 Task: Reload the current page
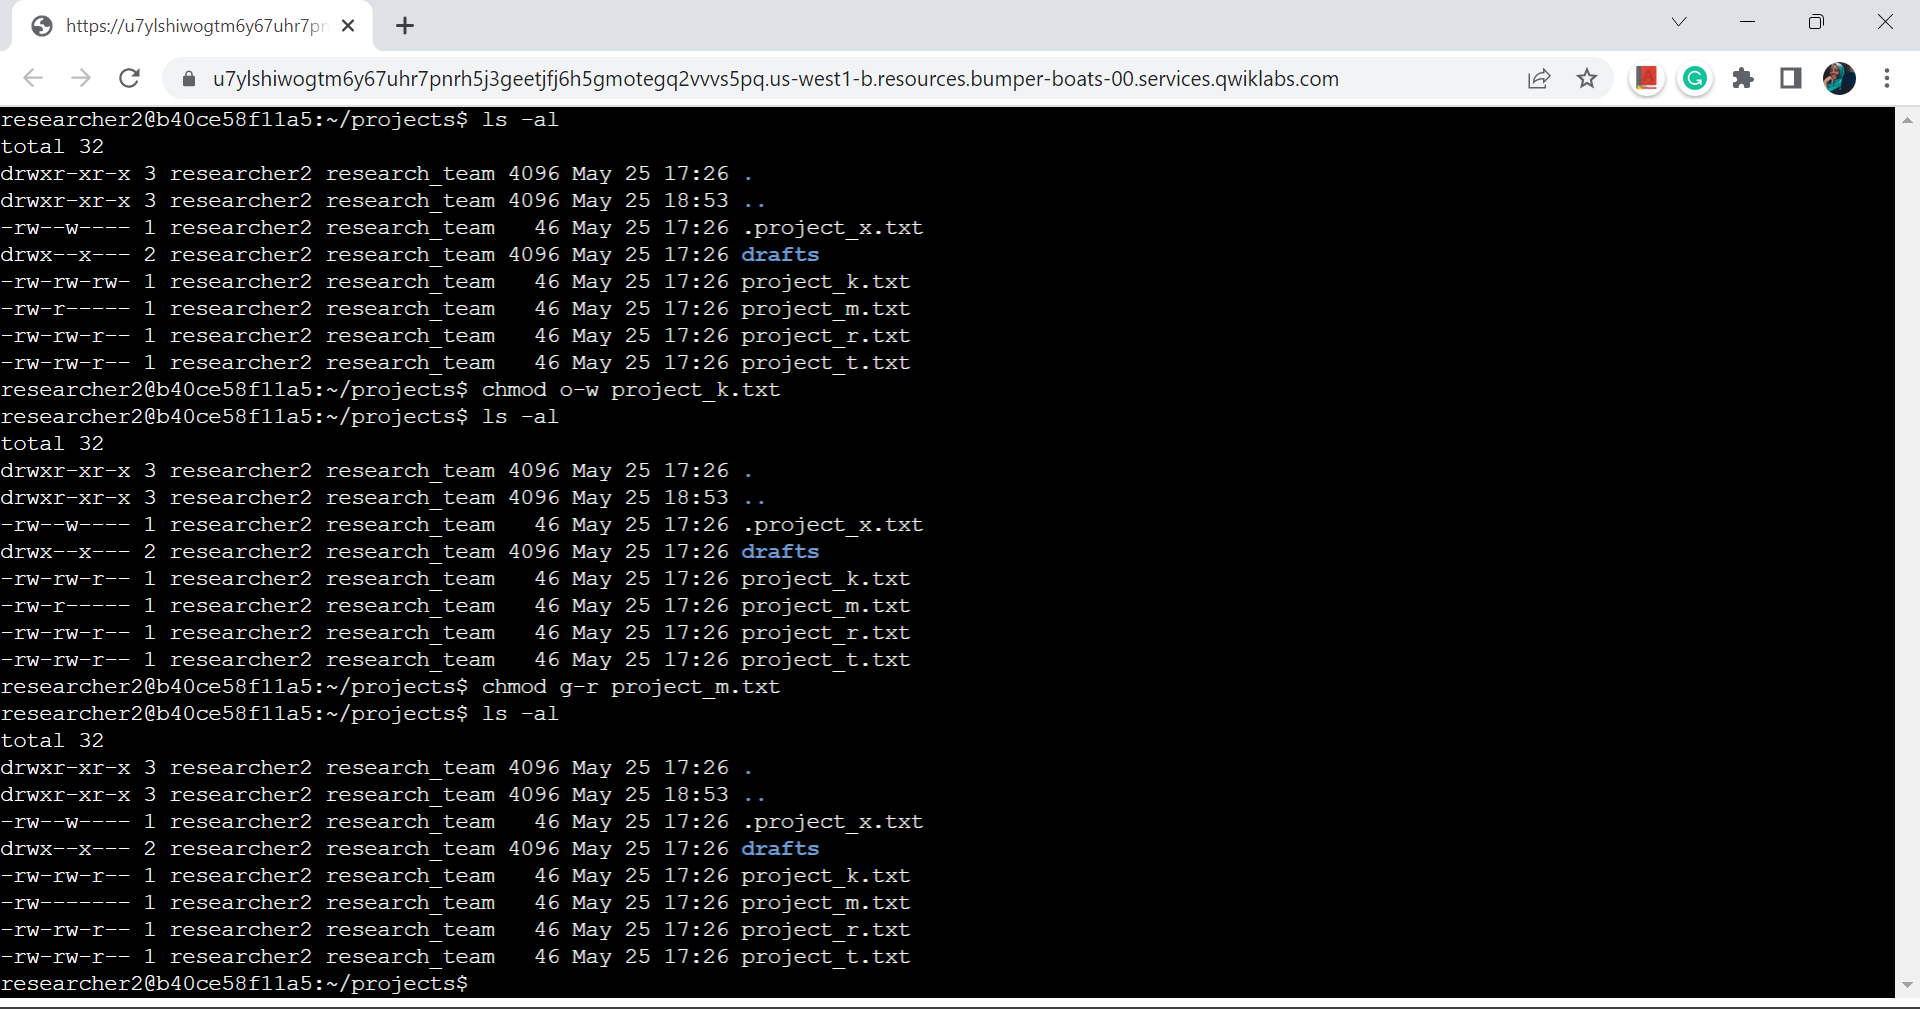[x=129, y=79]
